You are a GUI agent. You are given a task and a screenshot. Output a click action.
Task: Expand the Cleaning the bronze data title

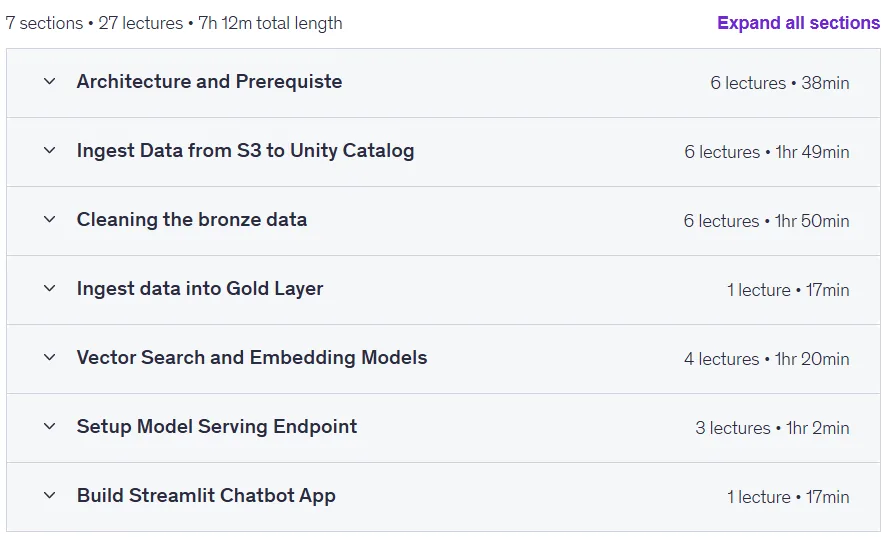192,220
